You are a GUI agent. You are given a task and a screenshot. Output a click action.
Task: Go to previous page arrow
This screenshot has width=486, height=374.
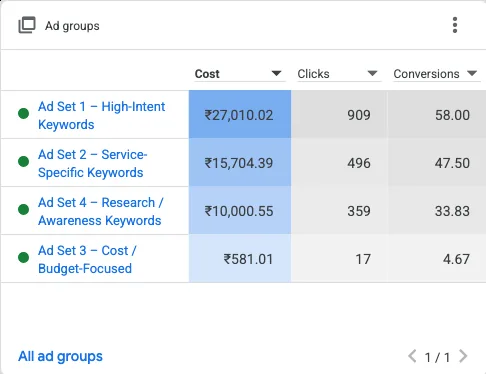pyautogui.click(x=412, y=356)
